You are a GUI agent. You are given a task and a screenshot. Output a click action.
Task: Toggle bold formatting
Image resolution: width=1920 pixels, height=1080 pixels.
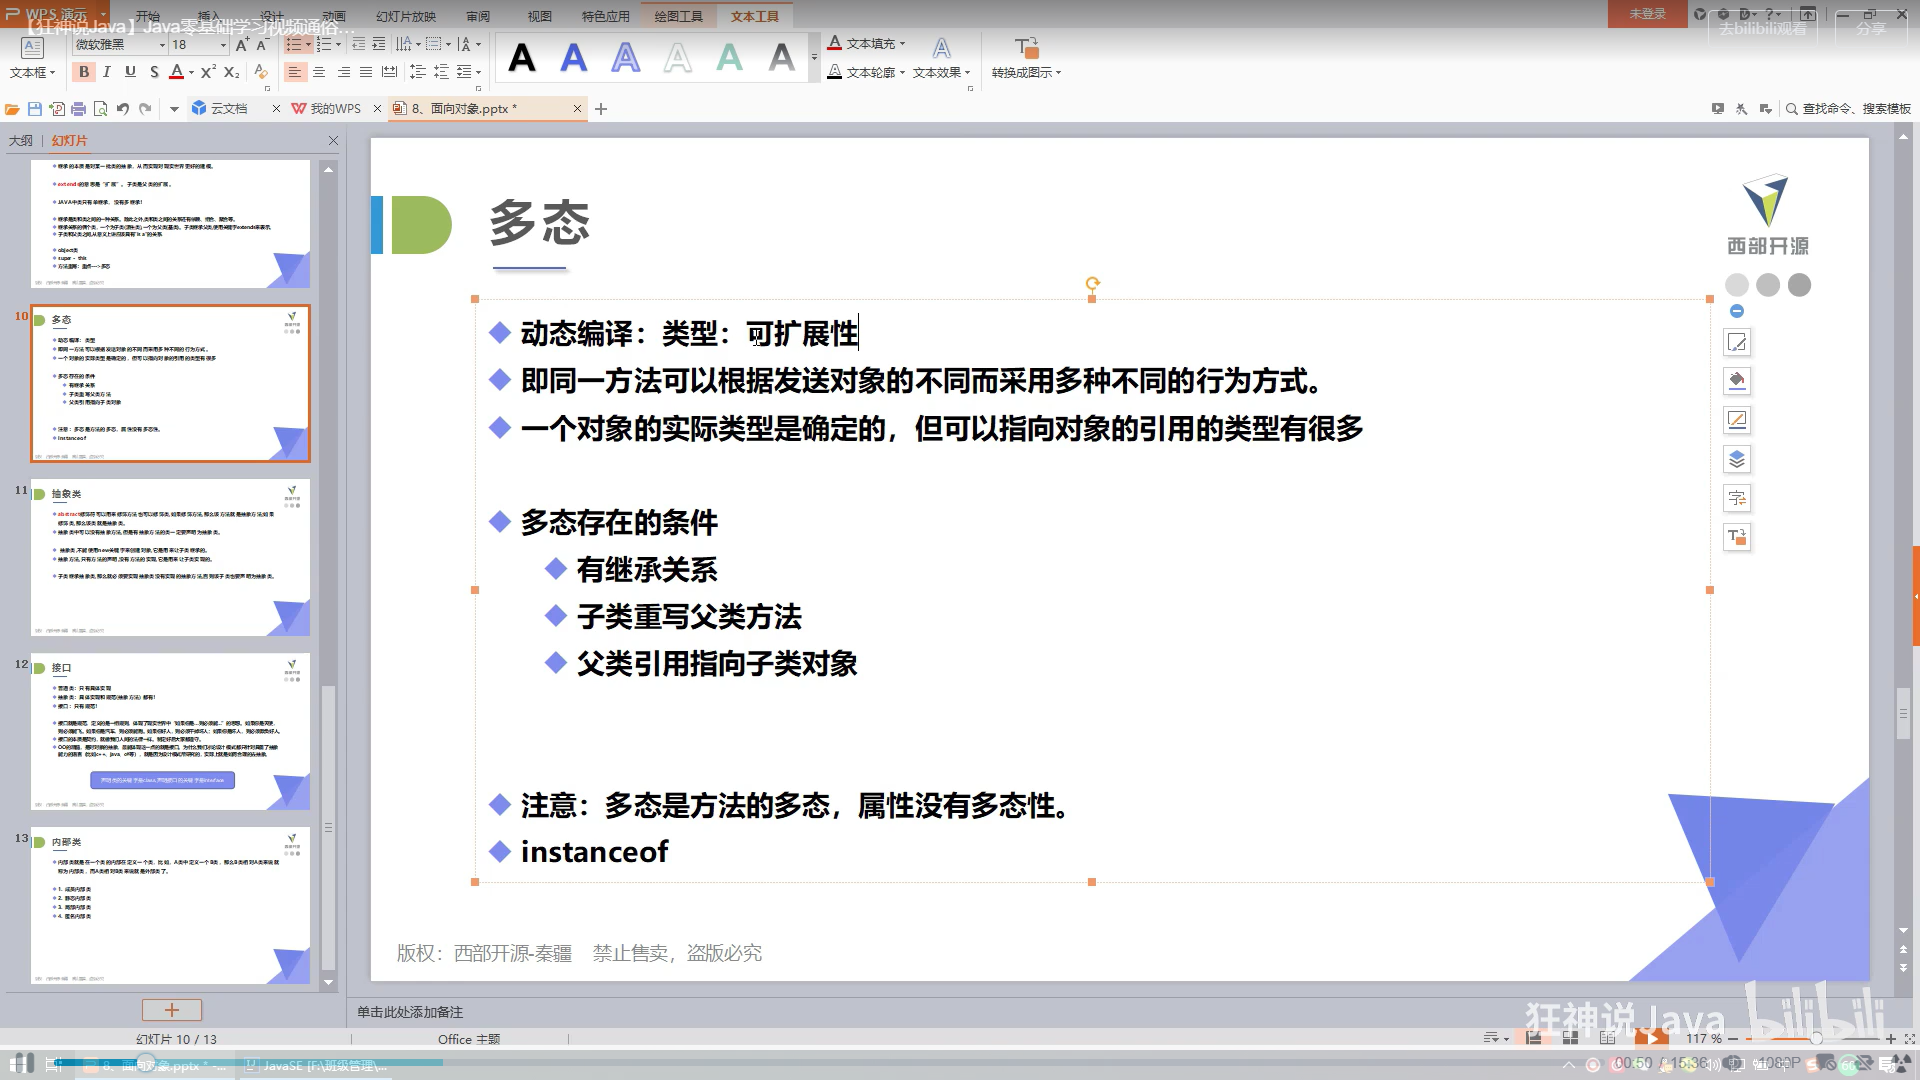pyautogui.click(x=84, y=72)
